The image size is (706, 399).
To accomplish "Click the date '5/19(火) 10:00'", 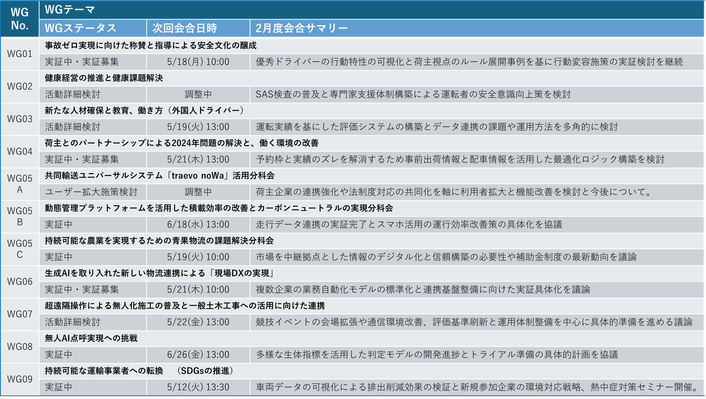I will click(x=198, y=257).
